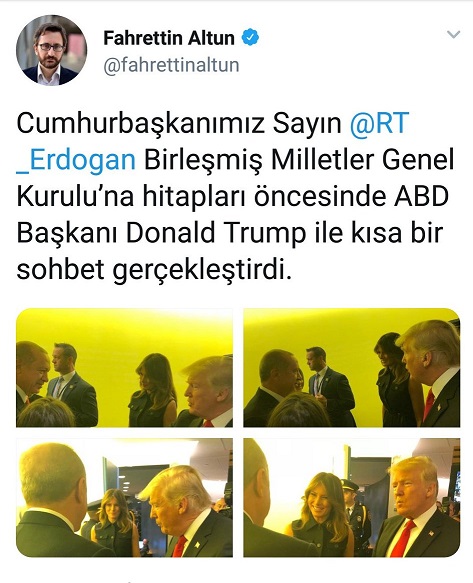The width and height of the screenshot is (473, 583).
Task: Click the text 'Donald Trump' in tweet
Action: click(216, 233)
